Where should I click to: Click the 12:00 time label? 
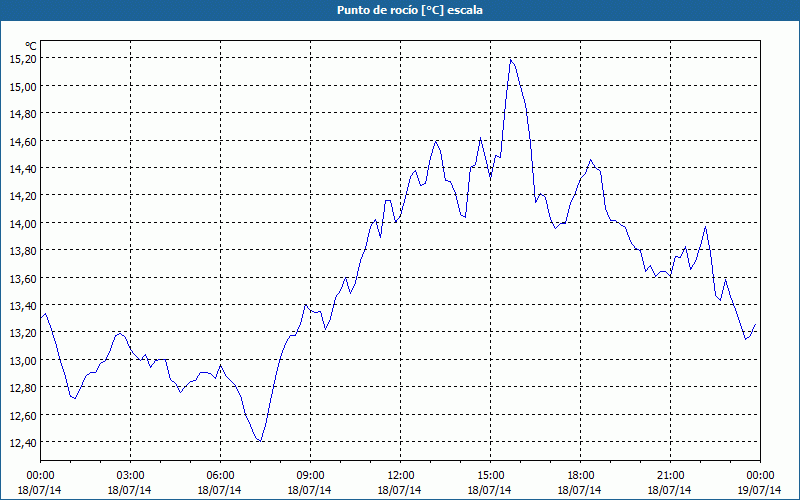pos(401,476)
